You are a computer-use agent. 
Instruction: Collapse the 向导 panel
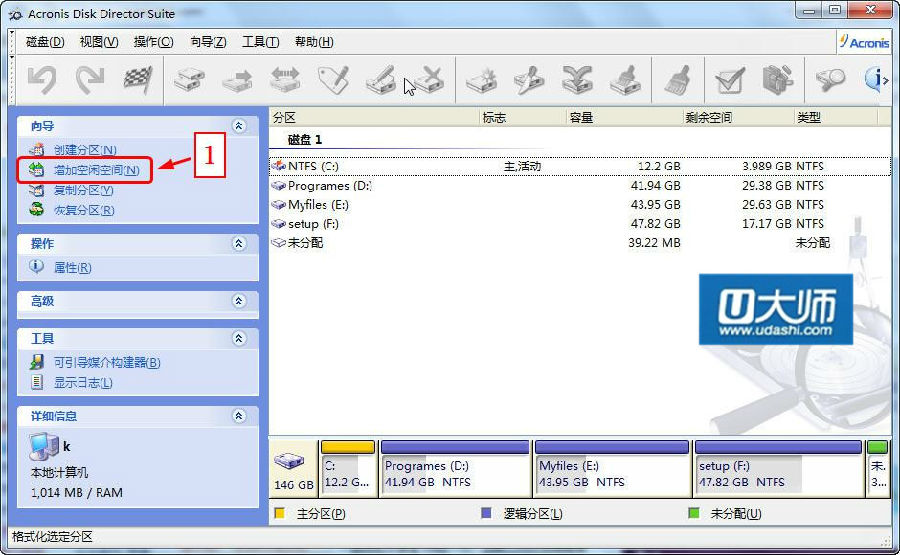[x=238, y=126]
